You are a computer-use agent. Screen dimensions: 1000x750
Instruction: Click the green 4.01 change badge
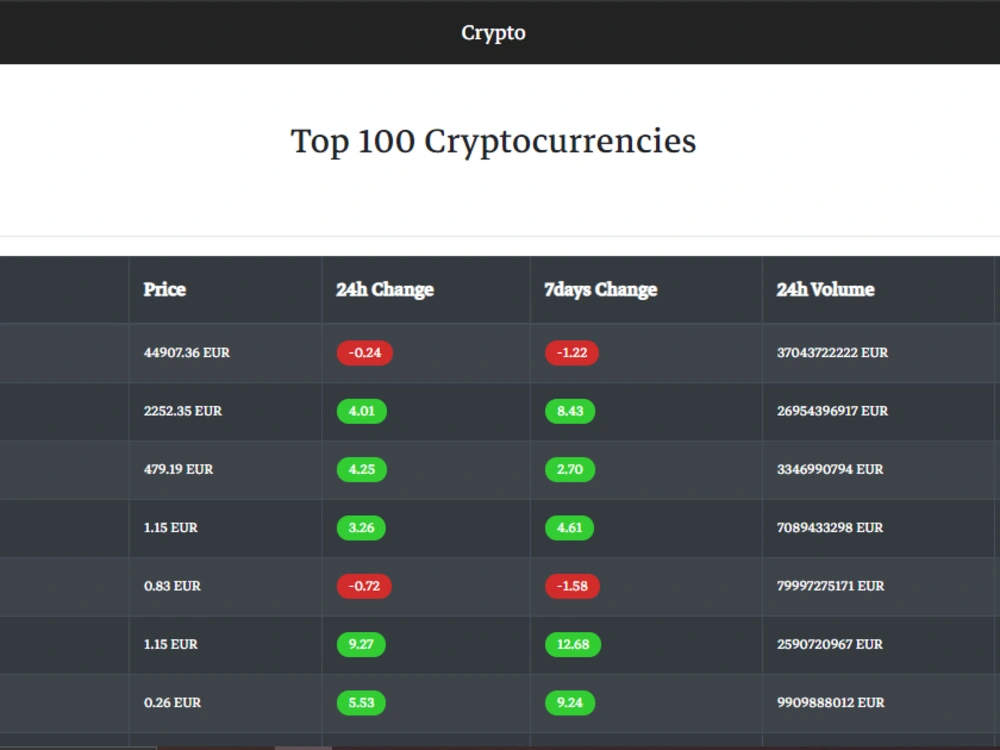(x=362, y=411)
